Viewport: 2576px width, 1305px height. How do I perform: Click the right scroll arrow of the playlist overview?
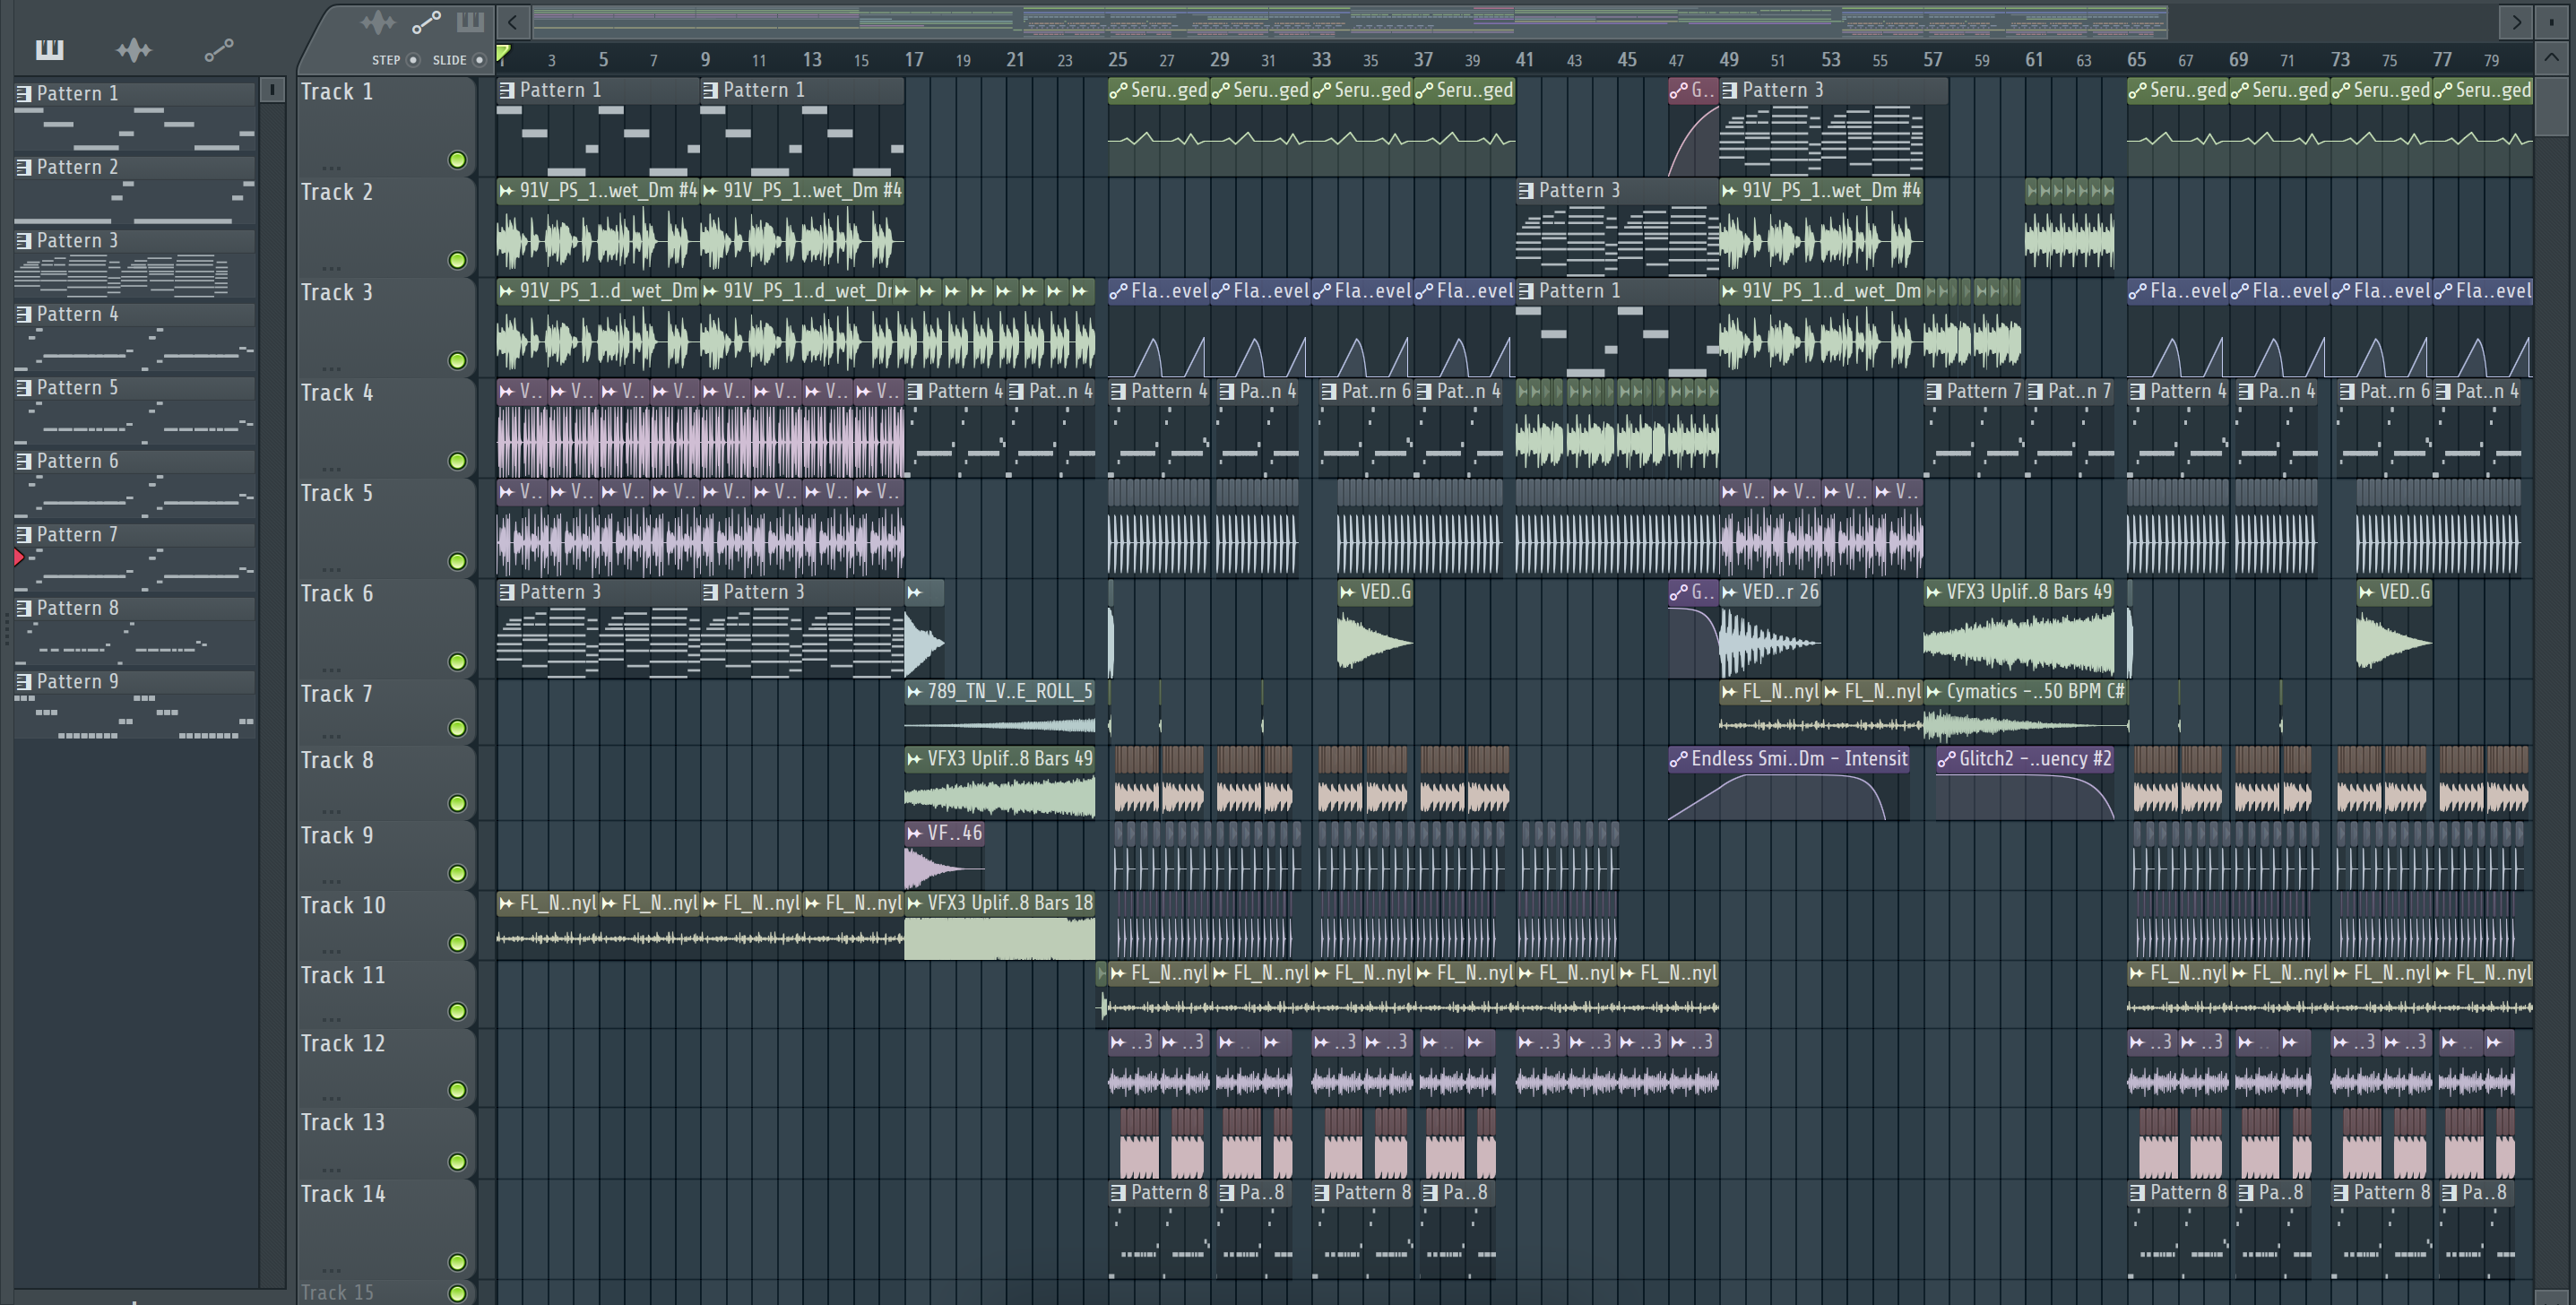pos(2517,21)
